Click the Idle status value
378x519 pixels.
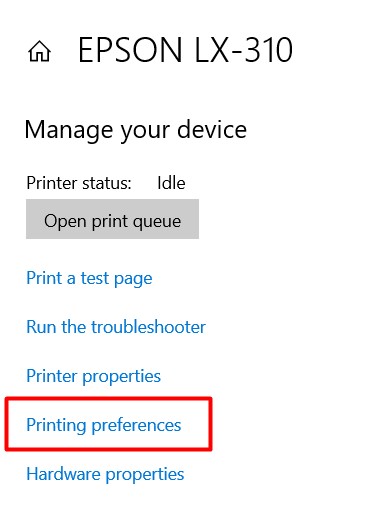click(x=171, y=183)
